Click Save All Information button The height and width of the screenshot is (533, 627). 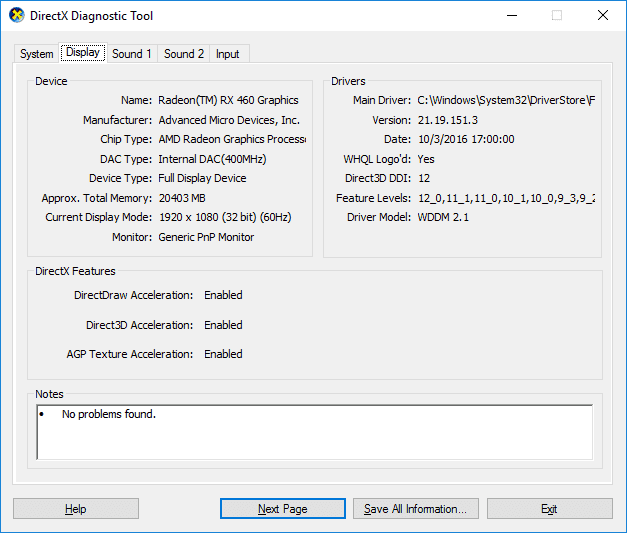click(x=415, y=509)
